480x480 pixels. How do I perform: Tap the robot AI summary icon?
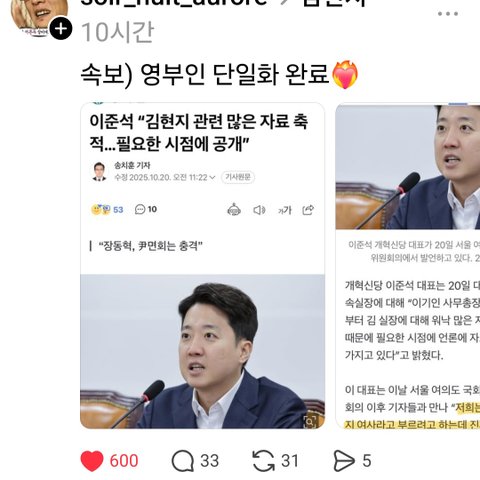click(234, 210)
